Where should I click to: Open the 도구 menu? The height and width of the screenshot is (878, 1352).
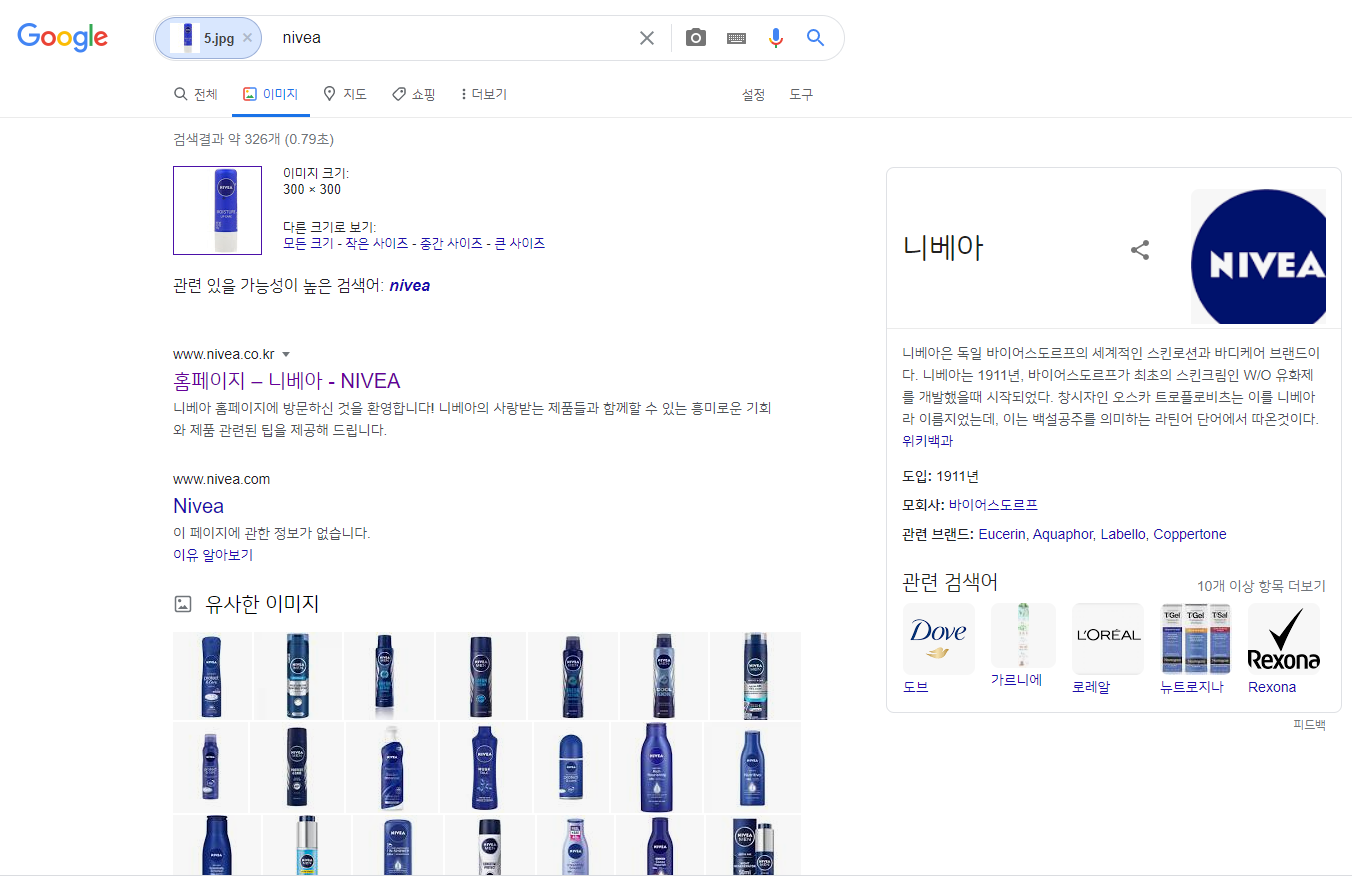point(801,94)
